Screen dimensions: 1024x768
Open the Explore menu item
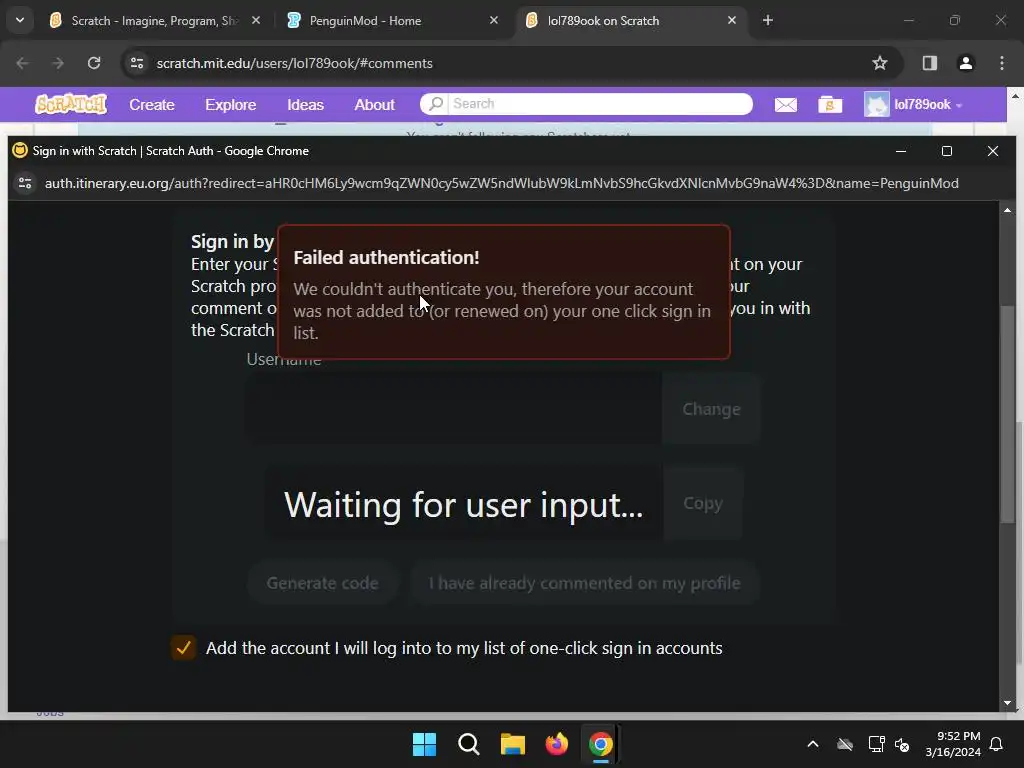click(x=231, y=104)
